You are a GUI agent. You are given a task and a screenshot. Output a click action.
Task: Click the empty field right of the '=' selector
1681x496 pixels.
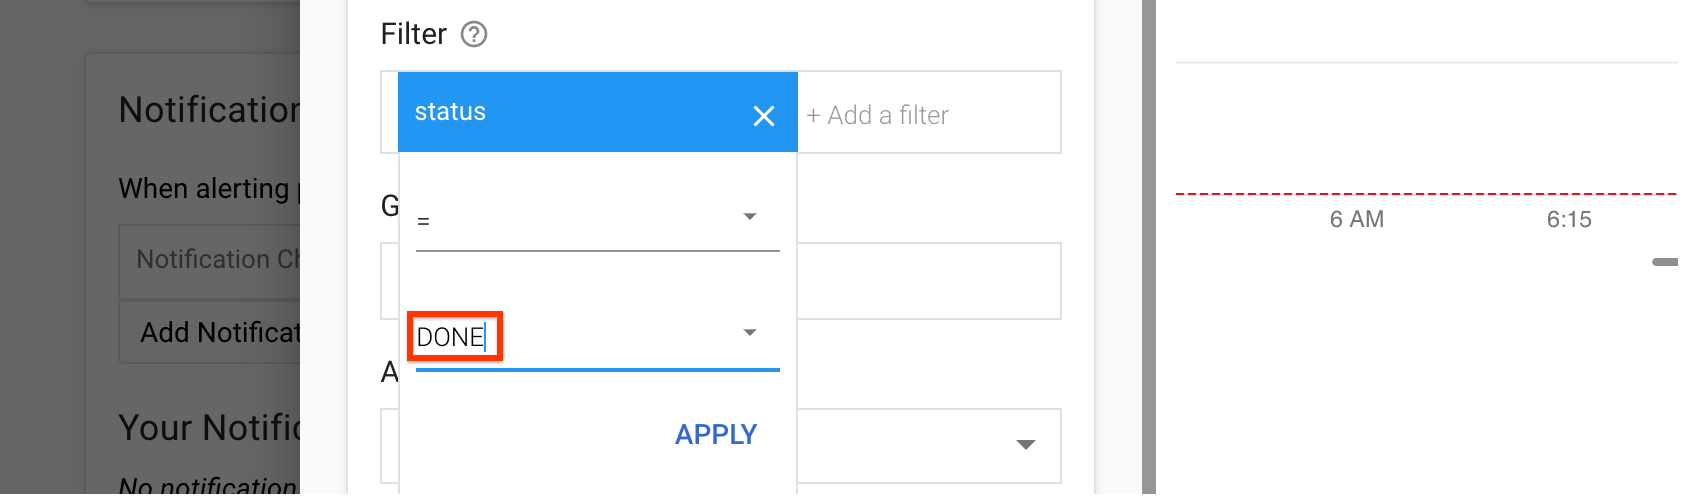928,281
